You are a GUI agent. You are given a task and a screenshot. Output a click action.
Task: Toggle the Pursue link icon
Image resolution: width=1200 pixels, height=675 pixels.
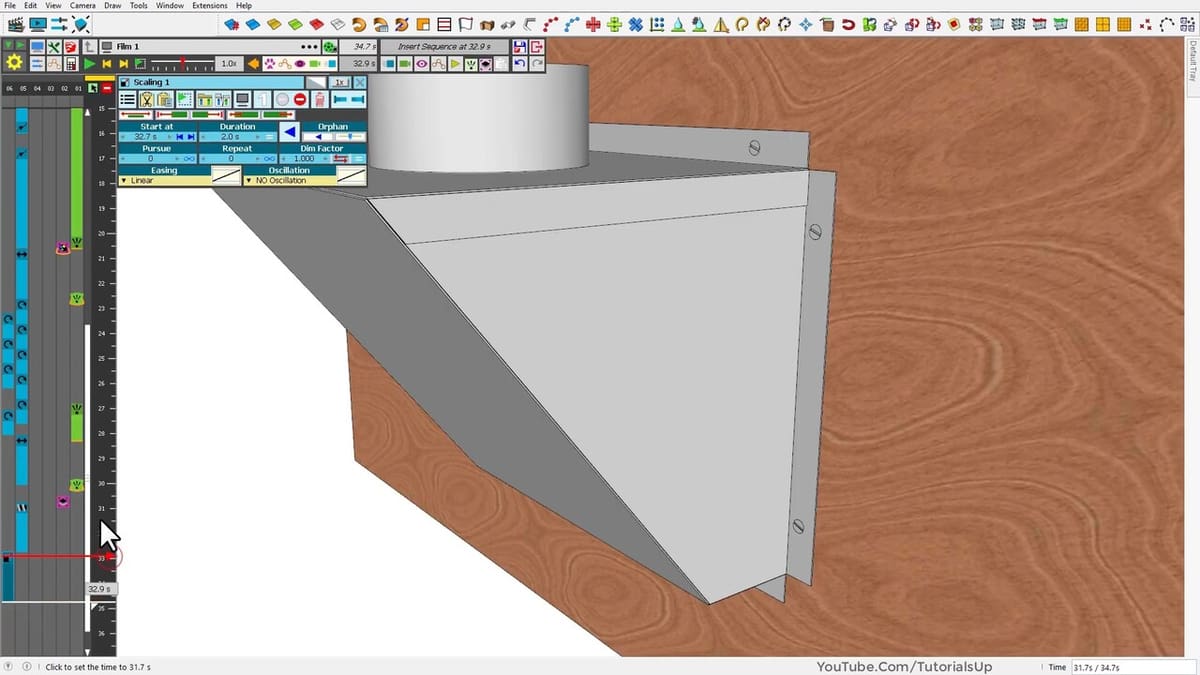[x=189, y=159]
